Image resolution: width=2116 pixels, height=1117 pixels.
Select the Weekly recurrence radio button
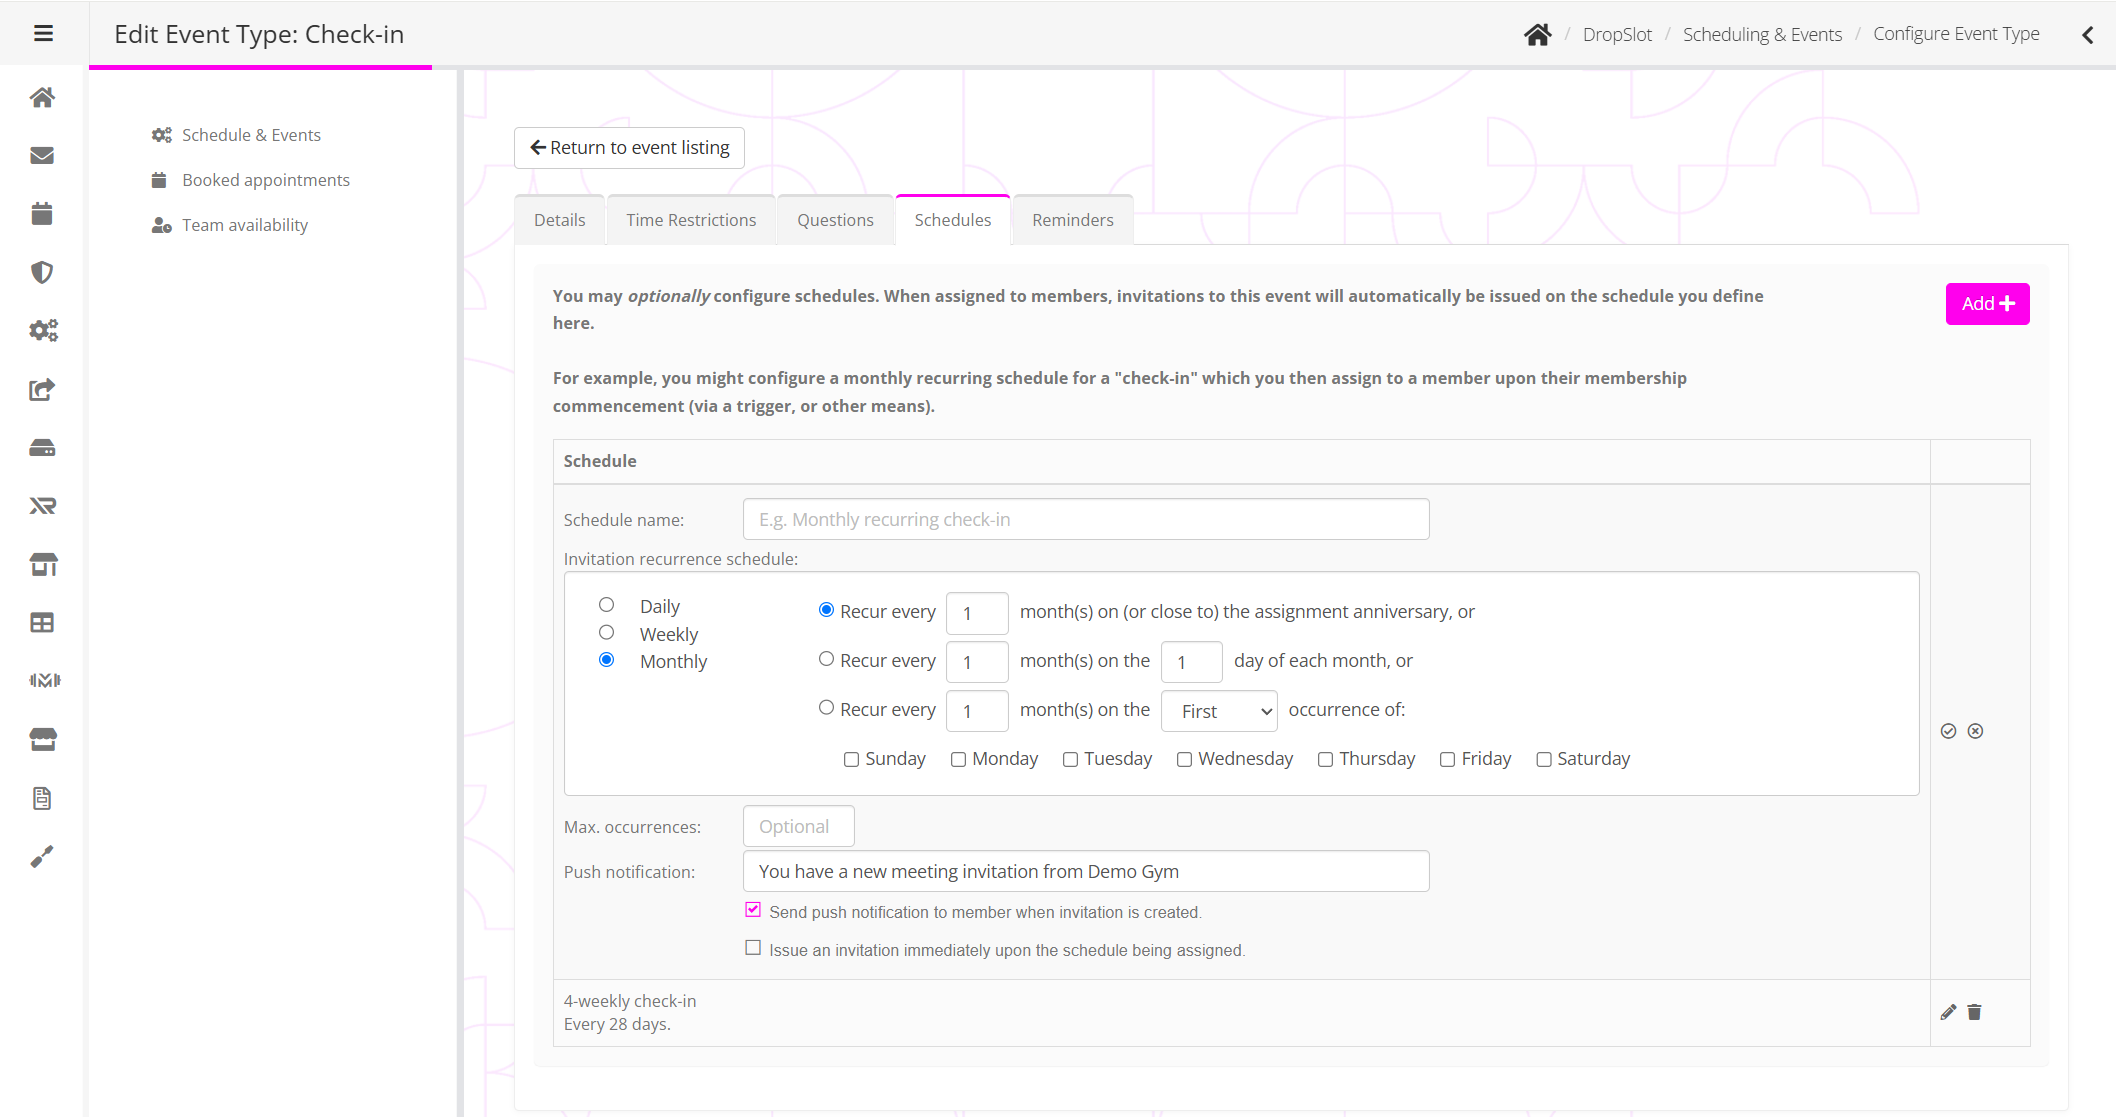pyautogui.click(x=606, y=633)
